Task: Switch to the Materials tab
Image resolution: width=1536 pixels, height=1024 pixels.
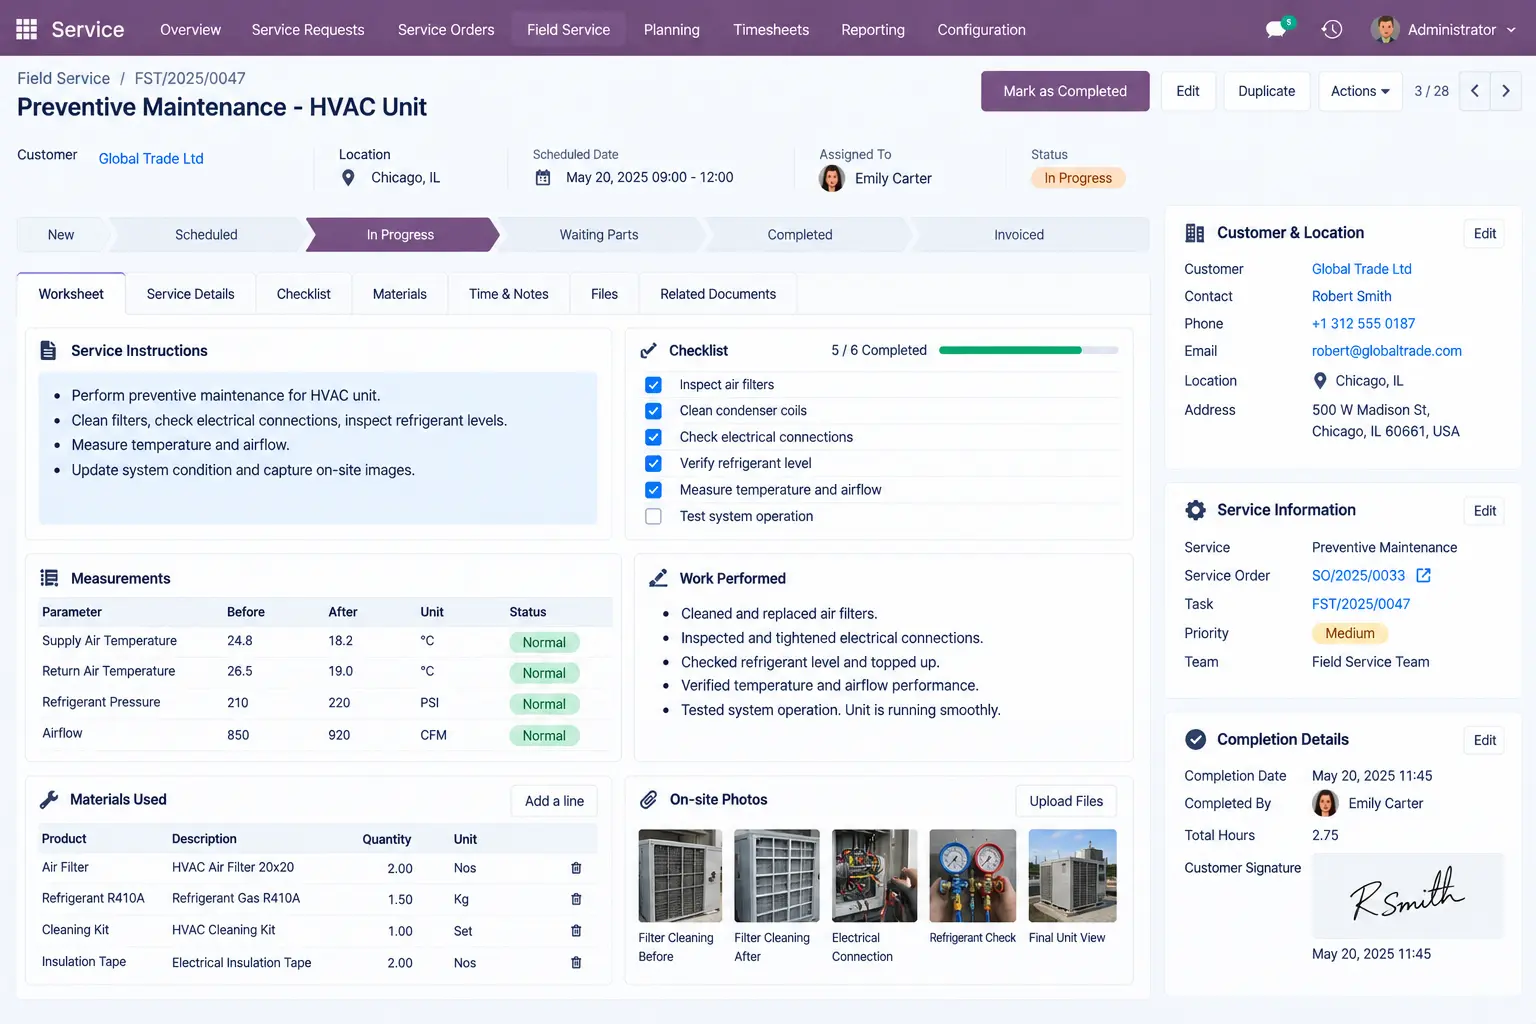Action: click(399, 294)
